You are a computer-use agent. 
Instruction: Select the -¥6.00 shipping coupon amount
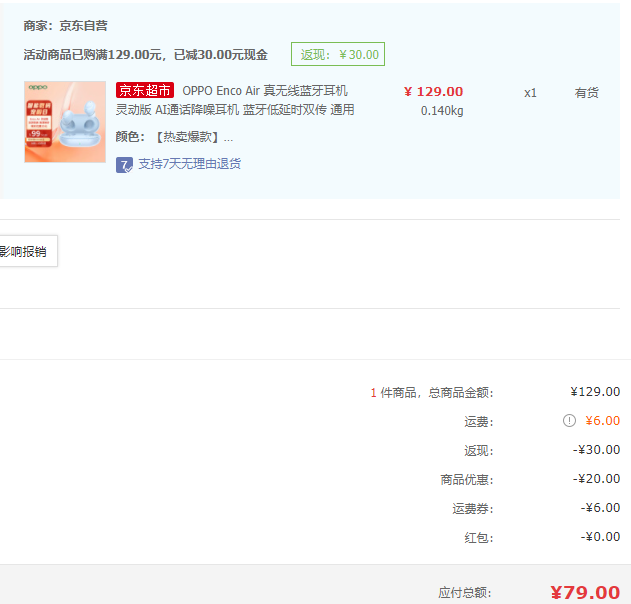click(600, 507)
